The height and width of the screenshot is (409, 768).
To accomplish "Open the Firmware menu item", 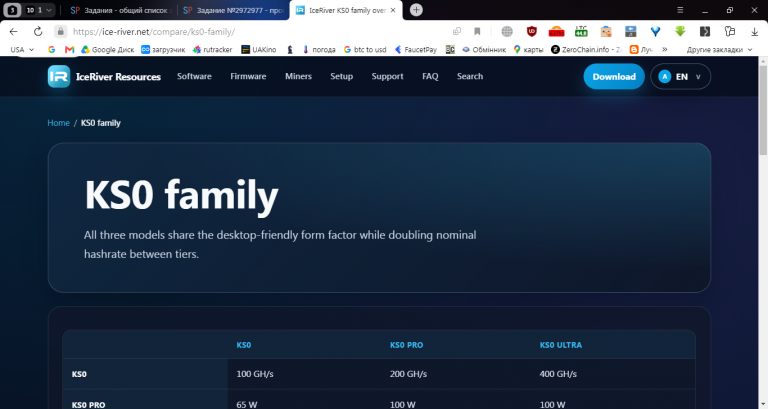I will 248,76.
